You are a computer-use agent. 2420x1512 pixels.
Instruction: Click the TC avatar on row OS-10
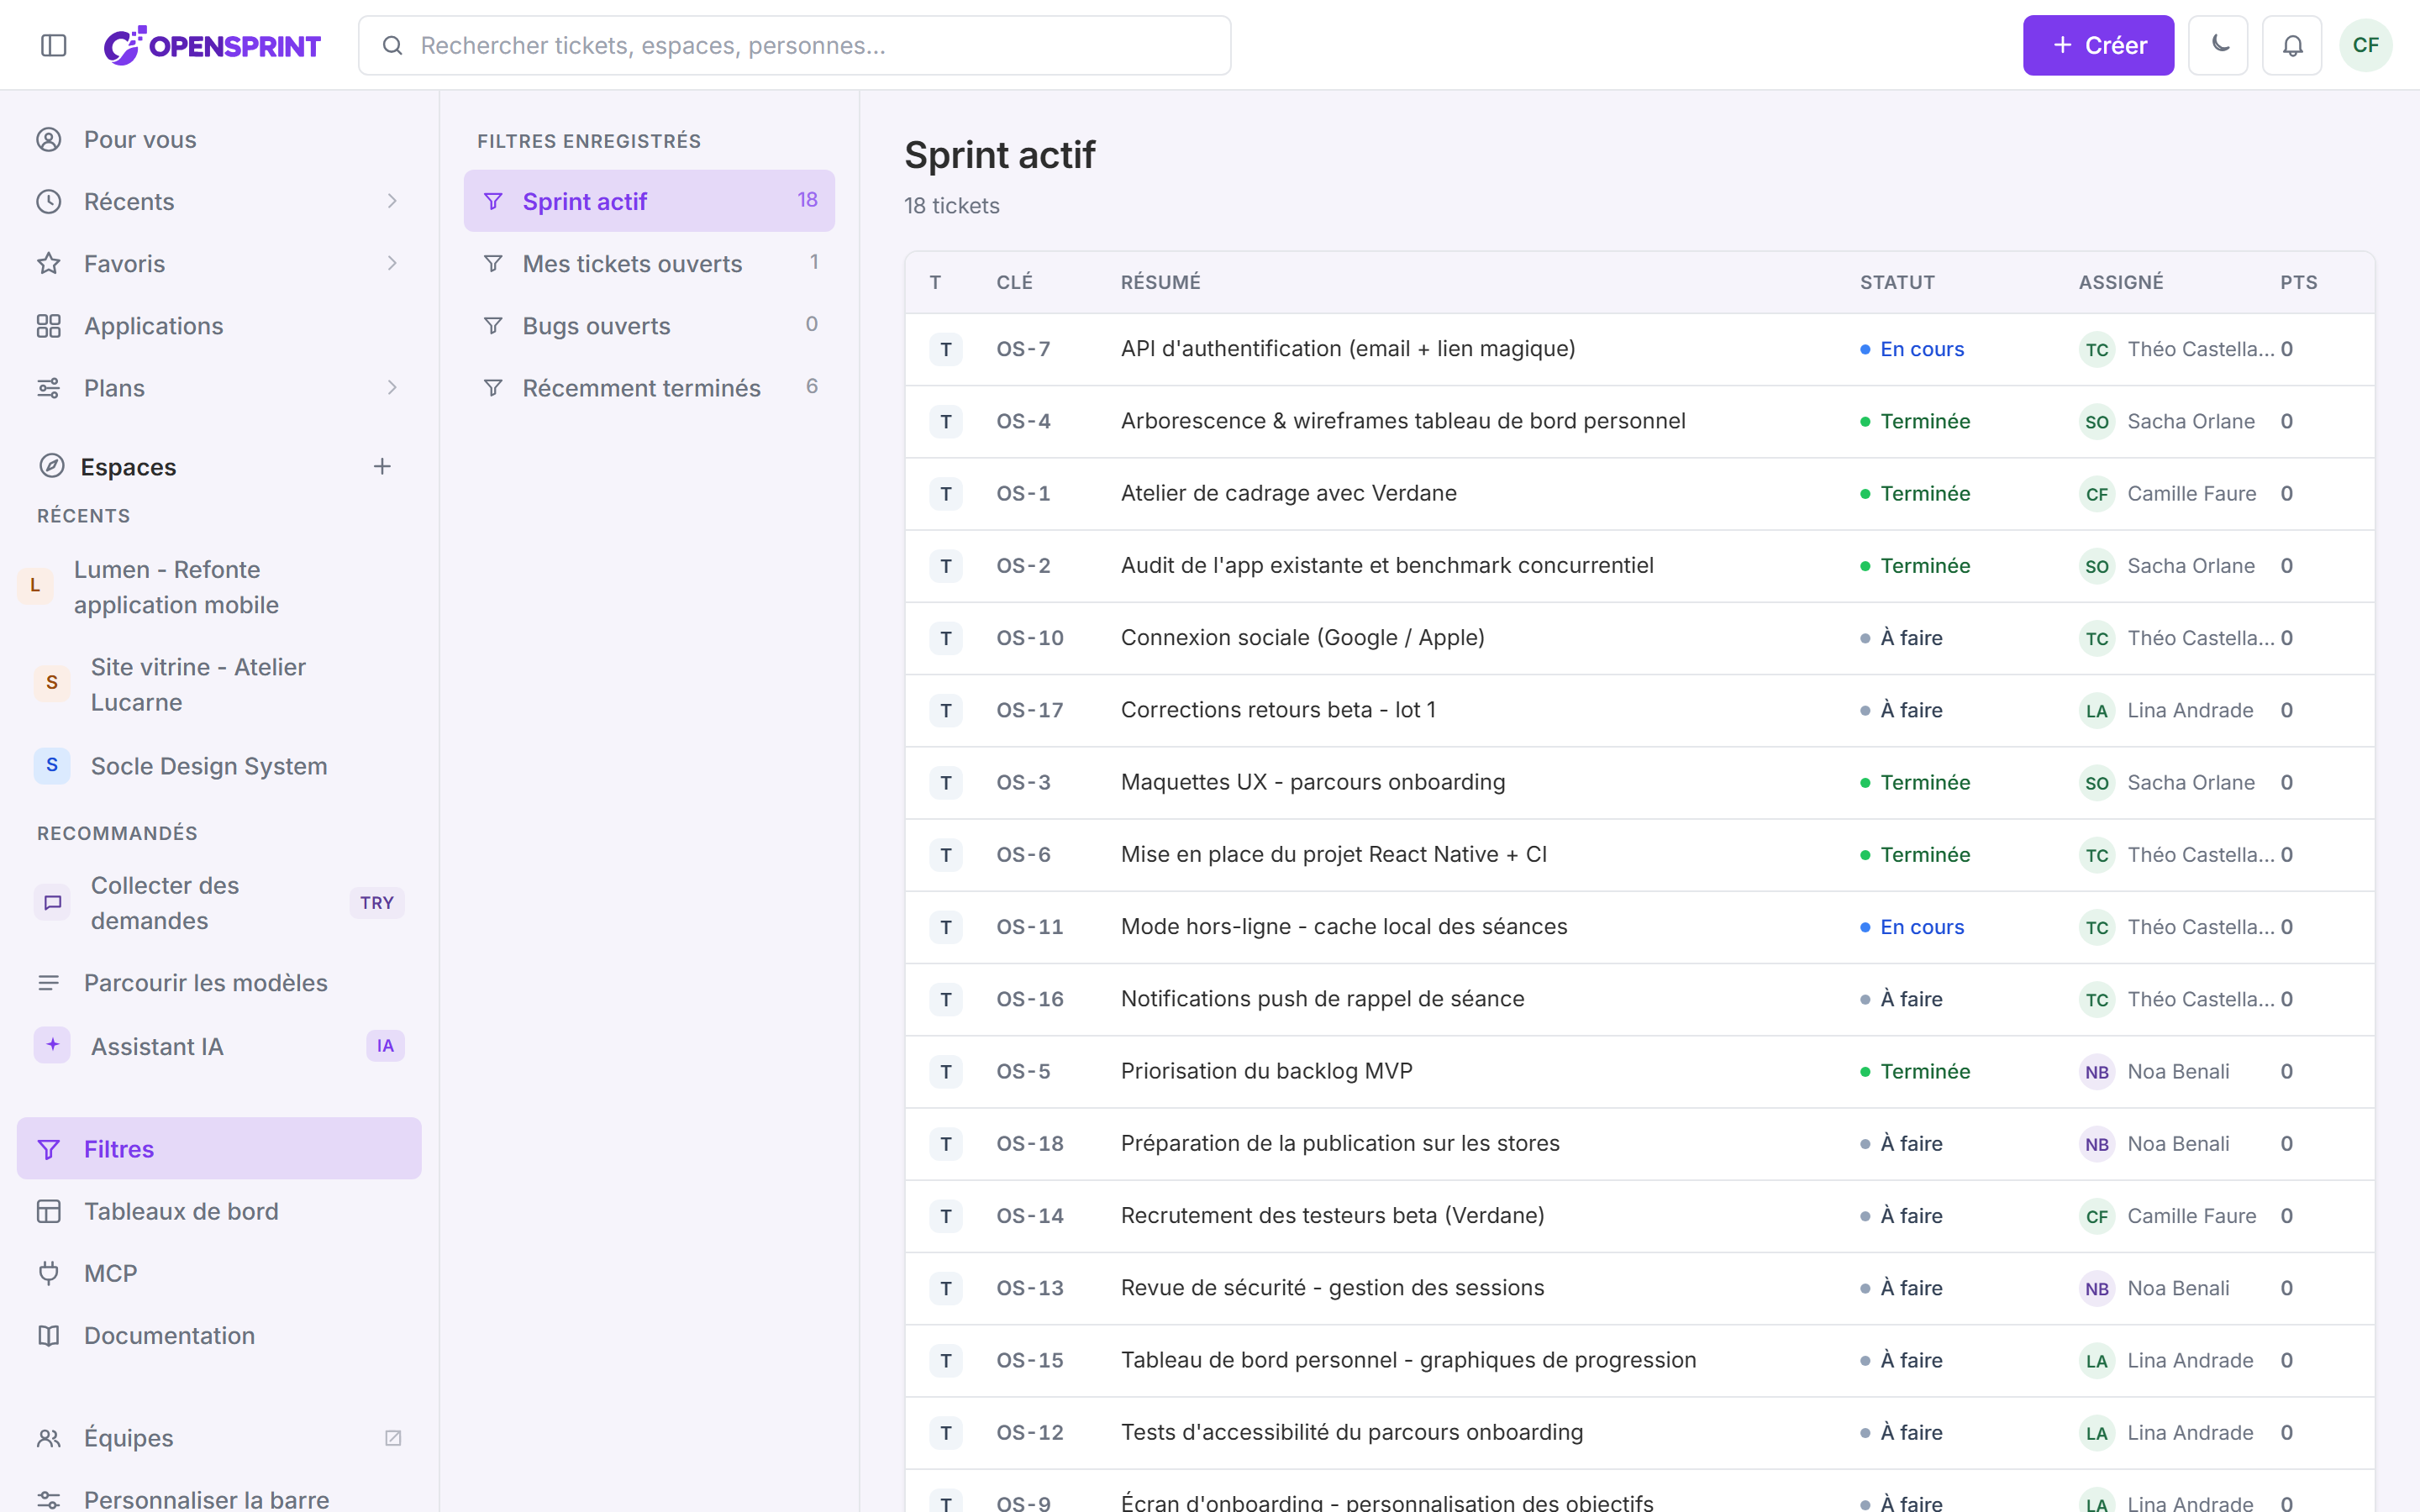tap(2097, 638)
